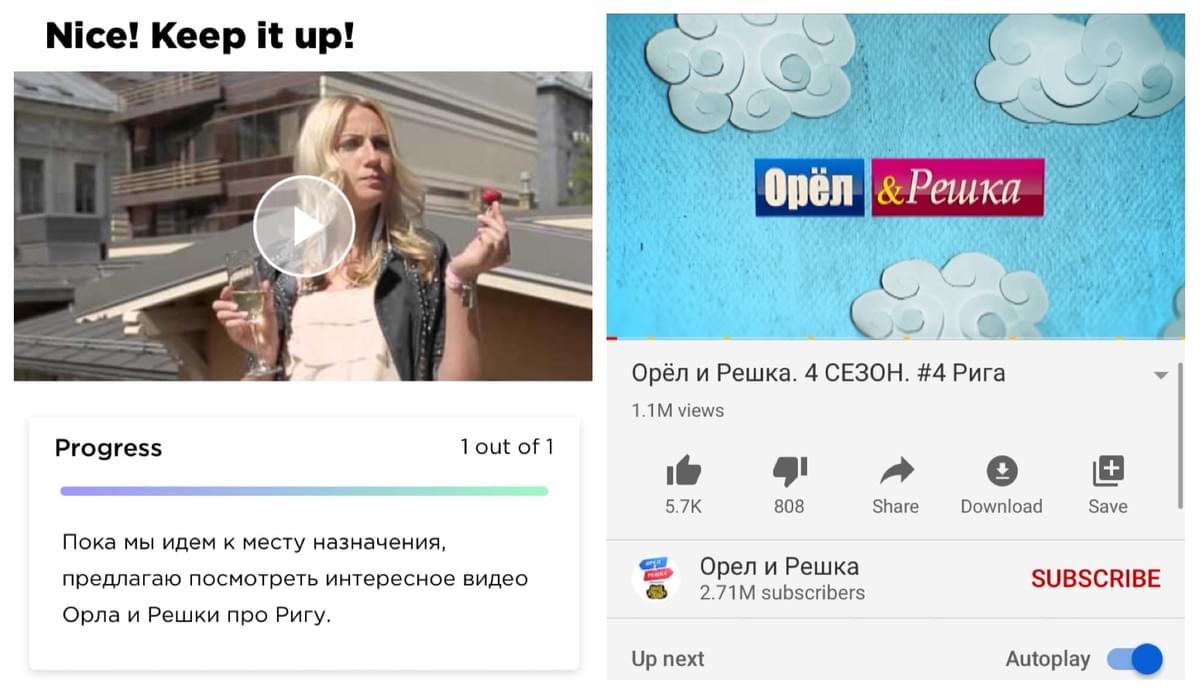
Task: Click the Progress gradient bar
Action: (304, 491)
